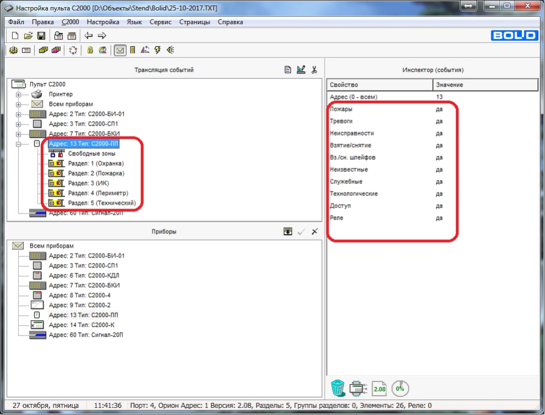Expand the Адрес: 7 С2000-БКИ node
This screenshot has width=545, height=415.
point(18,134)
